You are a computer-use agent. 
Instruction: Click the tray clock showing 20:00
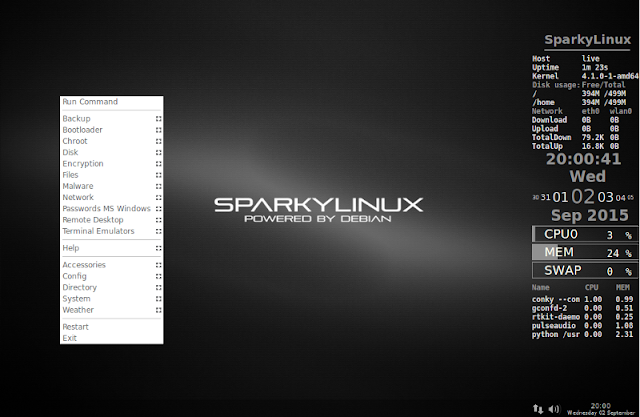point(600,409)
